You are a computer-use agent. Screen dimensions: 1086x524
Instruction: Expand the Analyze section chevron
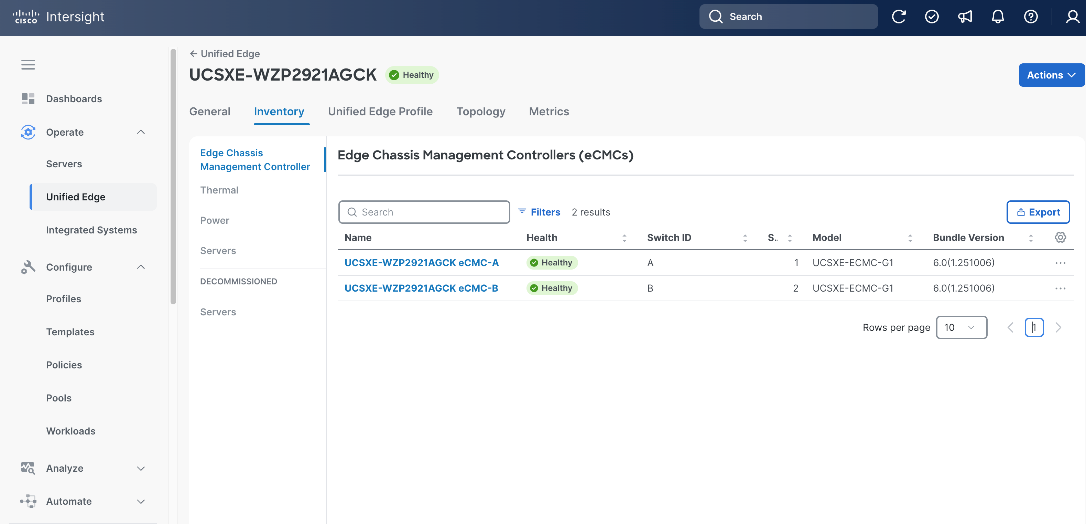[x=141, y=469]
